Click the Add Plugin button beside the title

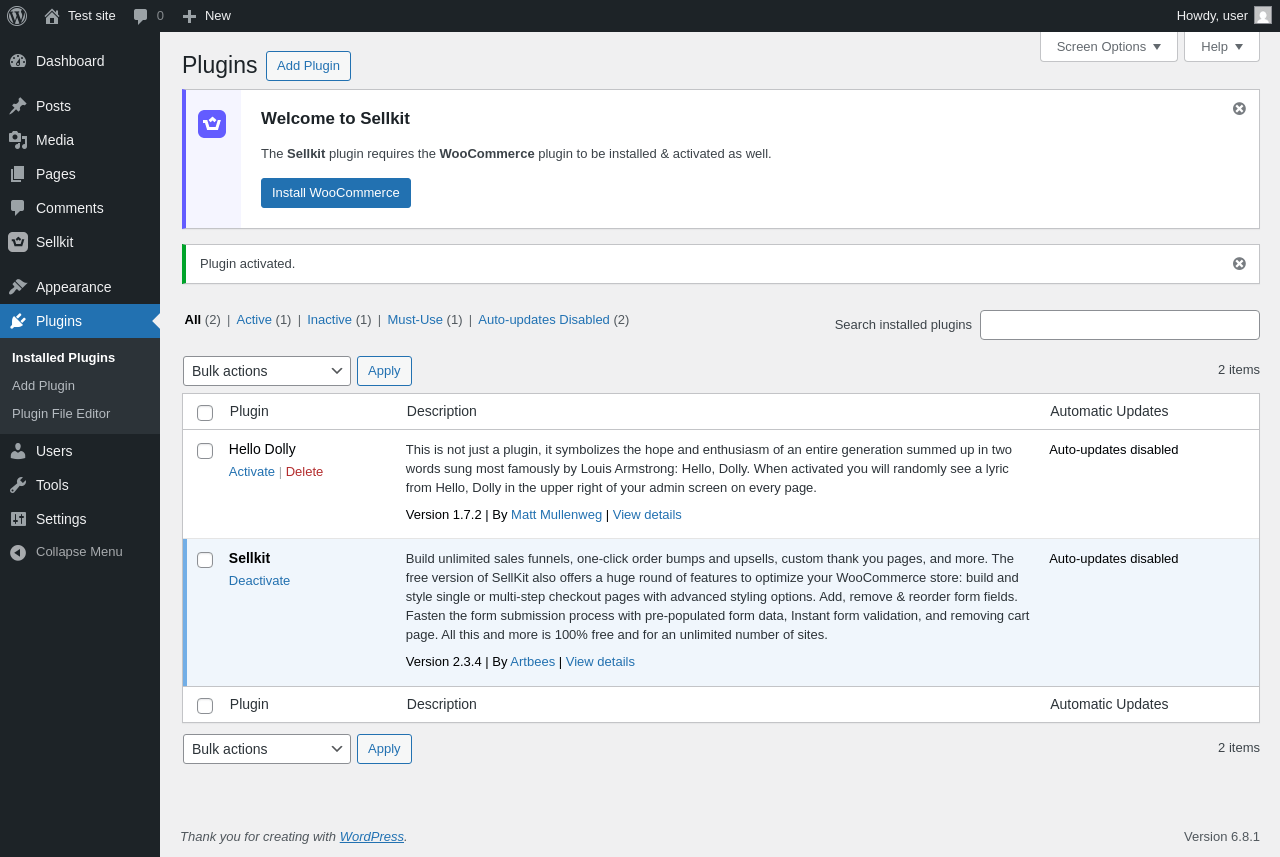coord(308,66)
